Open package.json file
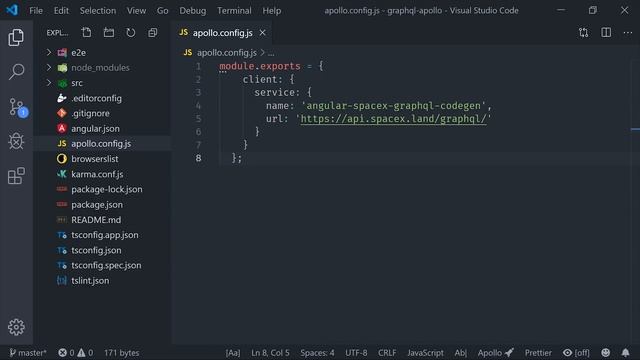 tap(97, 204)
